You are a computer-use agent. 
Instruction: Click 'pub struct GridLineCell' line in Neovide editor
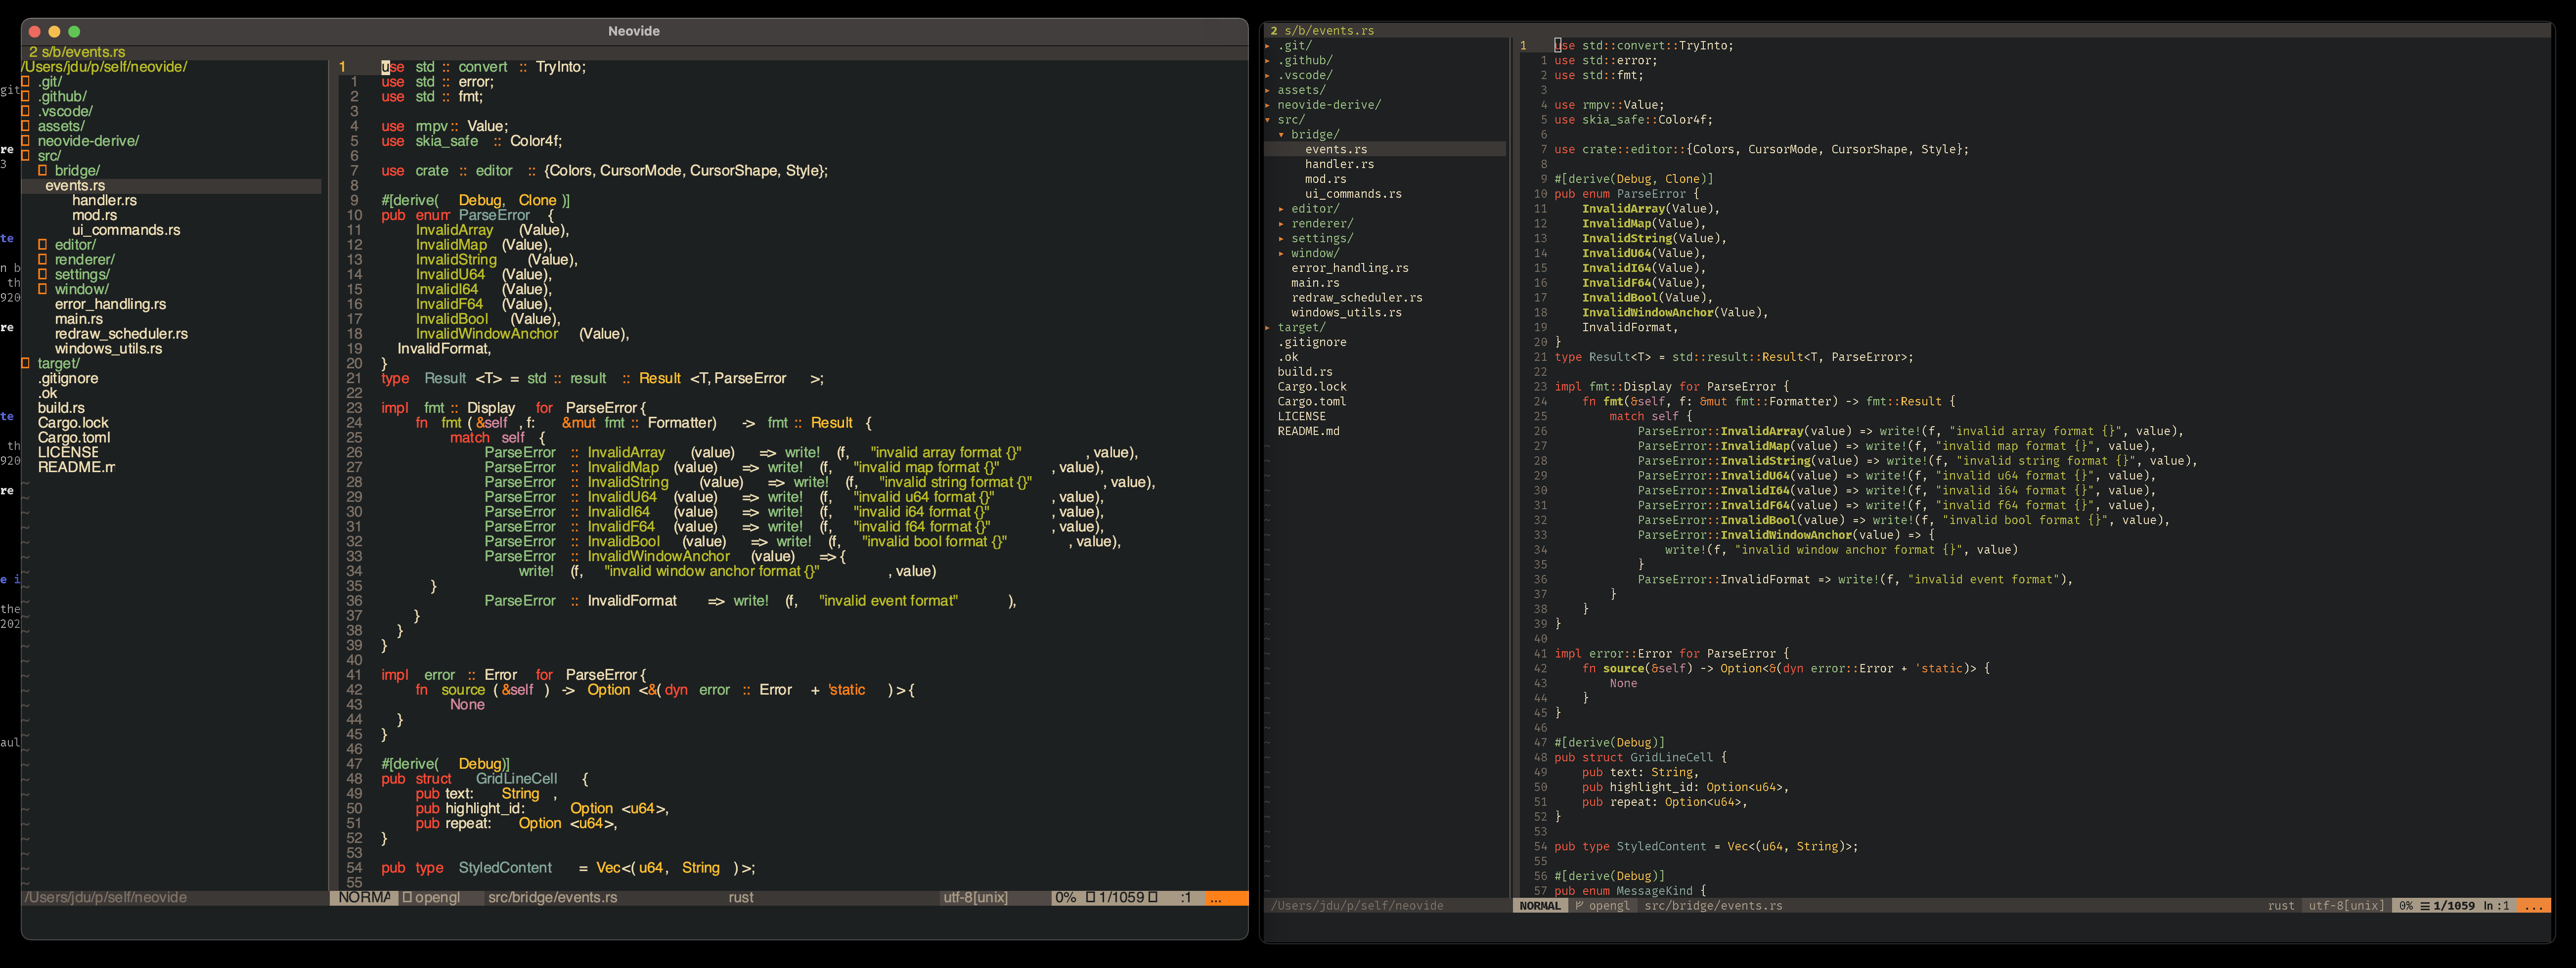(x=484, y=779)
